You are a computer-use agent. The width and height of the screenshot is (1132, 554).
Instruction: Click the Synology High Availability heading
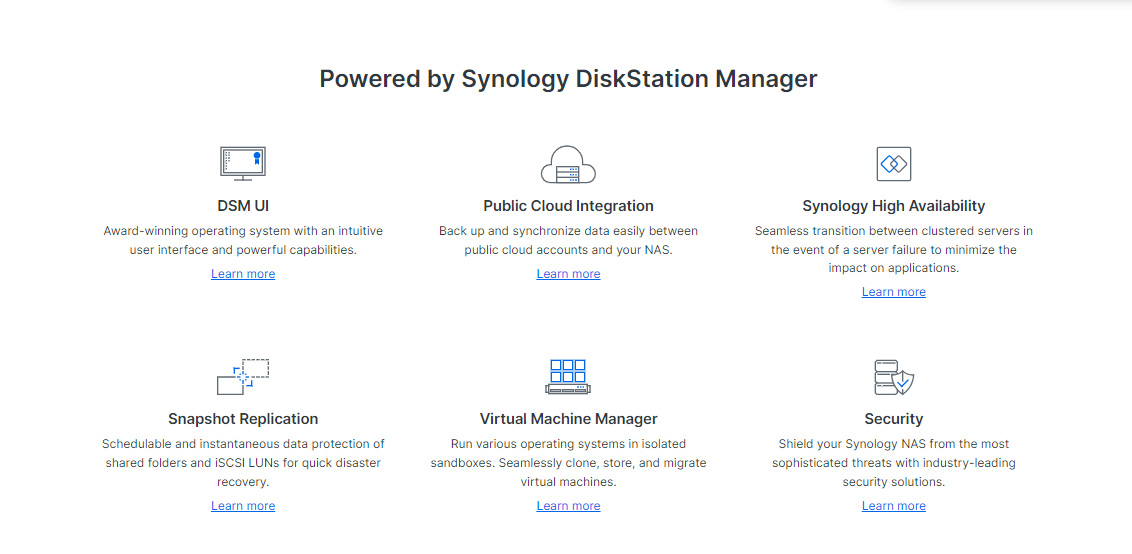(893, 206)
